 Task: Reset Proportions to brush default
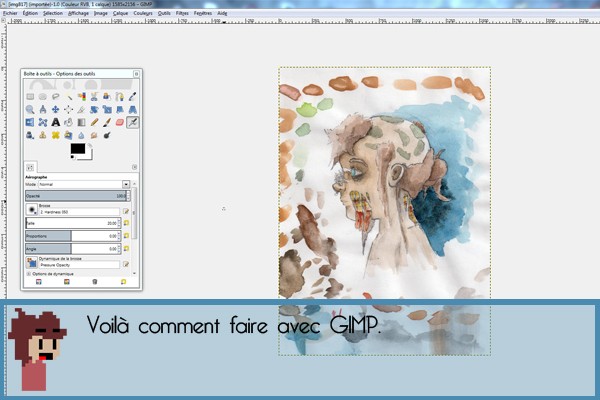[x=126, y=236]
